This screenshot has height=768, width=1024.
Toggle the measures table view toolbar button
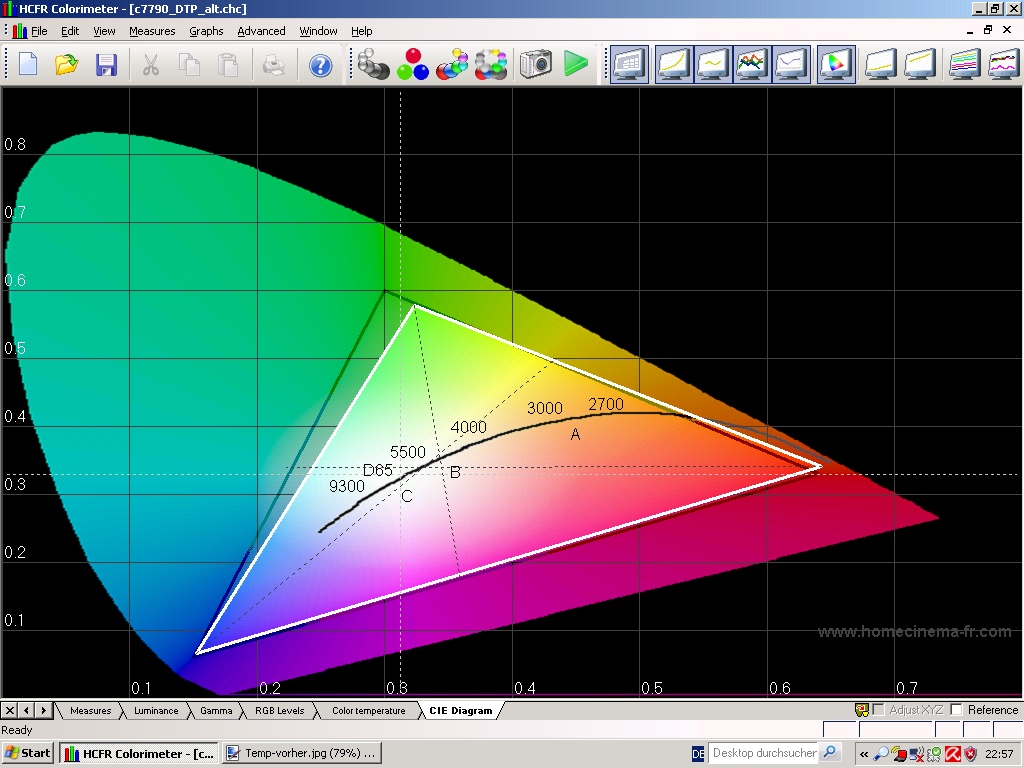tap(630, 65)
